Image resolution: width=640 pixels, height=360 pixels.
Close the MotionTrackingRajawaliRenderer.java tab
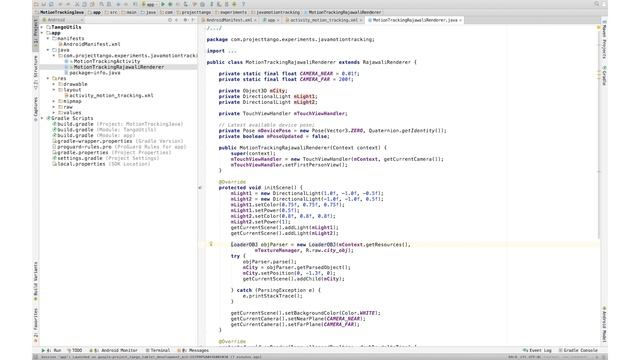coord(460,20)
